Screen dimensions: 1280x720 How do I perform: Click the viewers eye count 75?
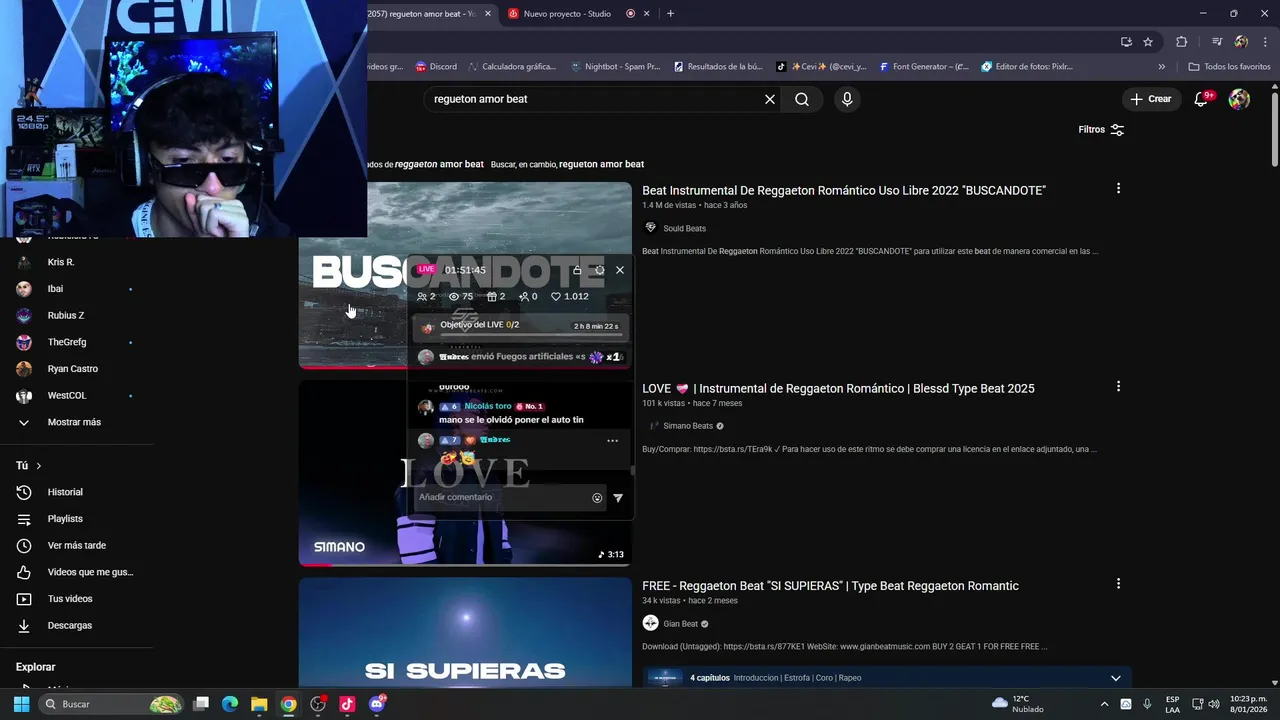point(461,296)
